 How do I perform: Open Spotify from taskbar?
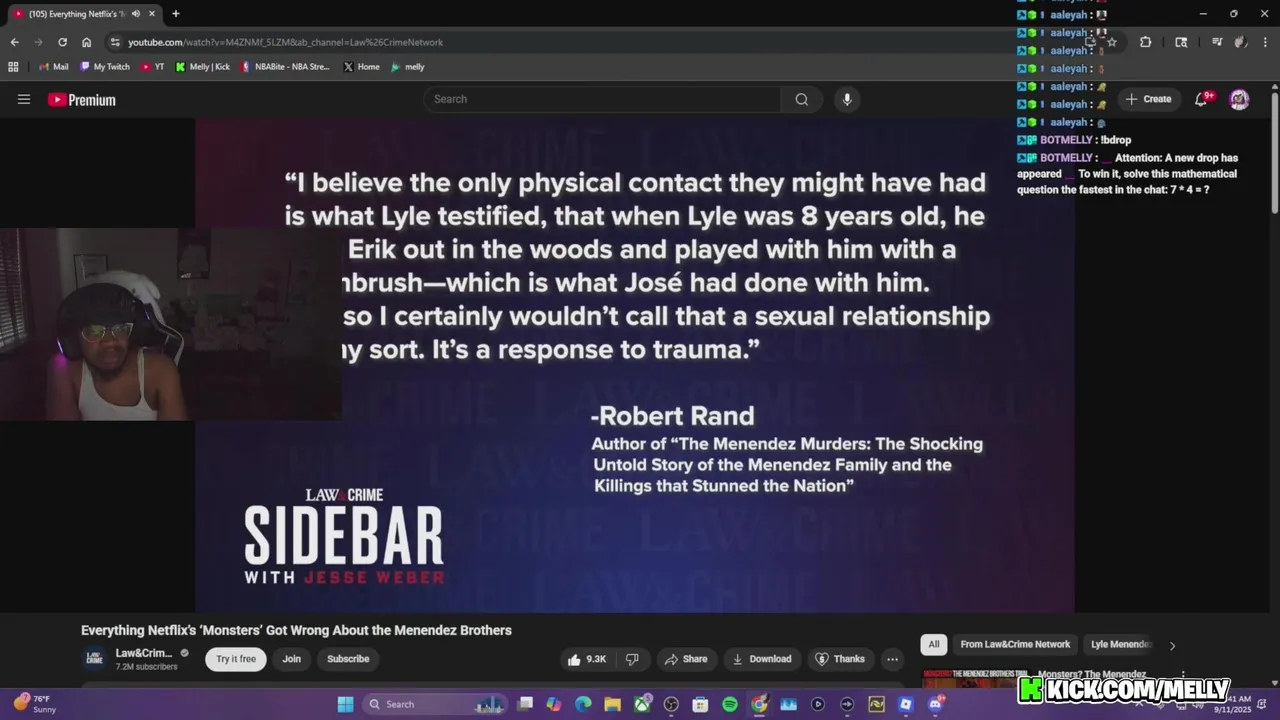coord(730,704)
